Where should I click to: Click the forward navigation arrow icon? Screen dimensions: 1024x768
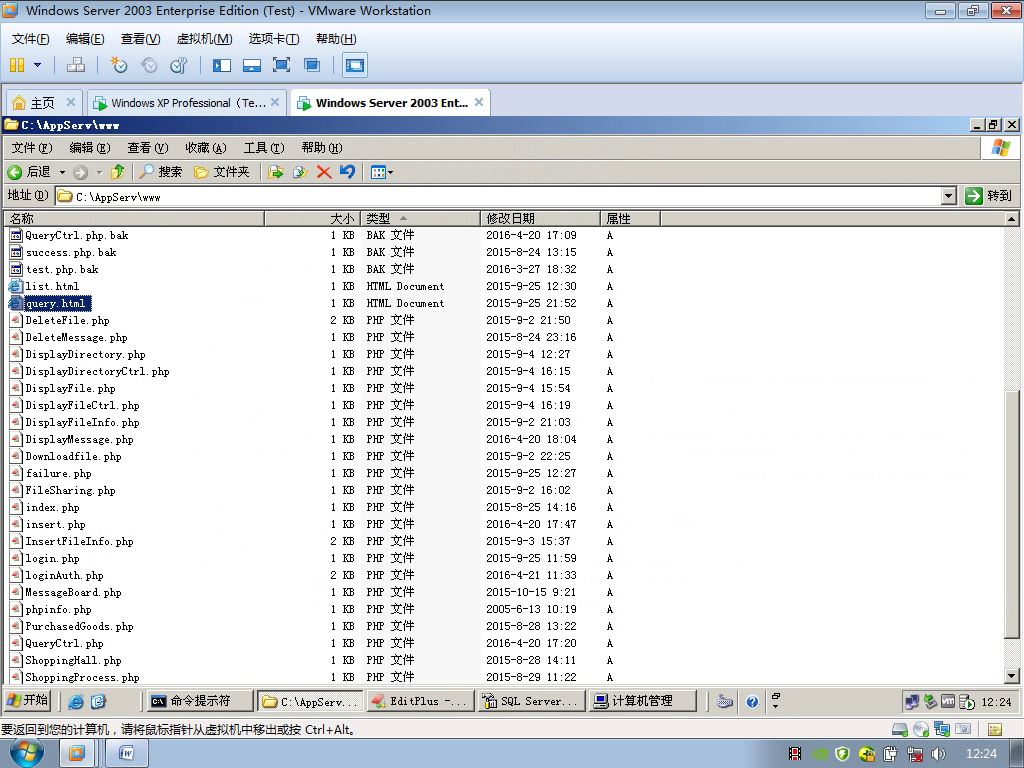(x=80, y=172)
